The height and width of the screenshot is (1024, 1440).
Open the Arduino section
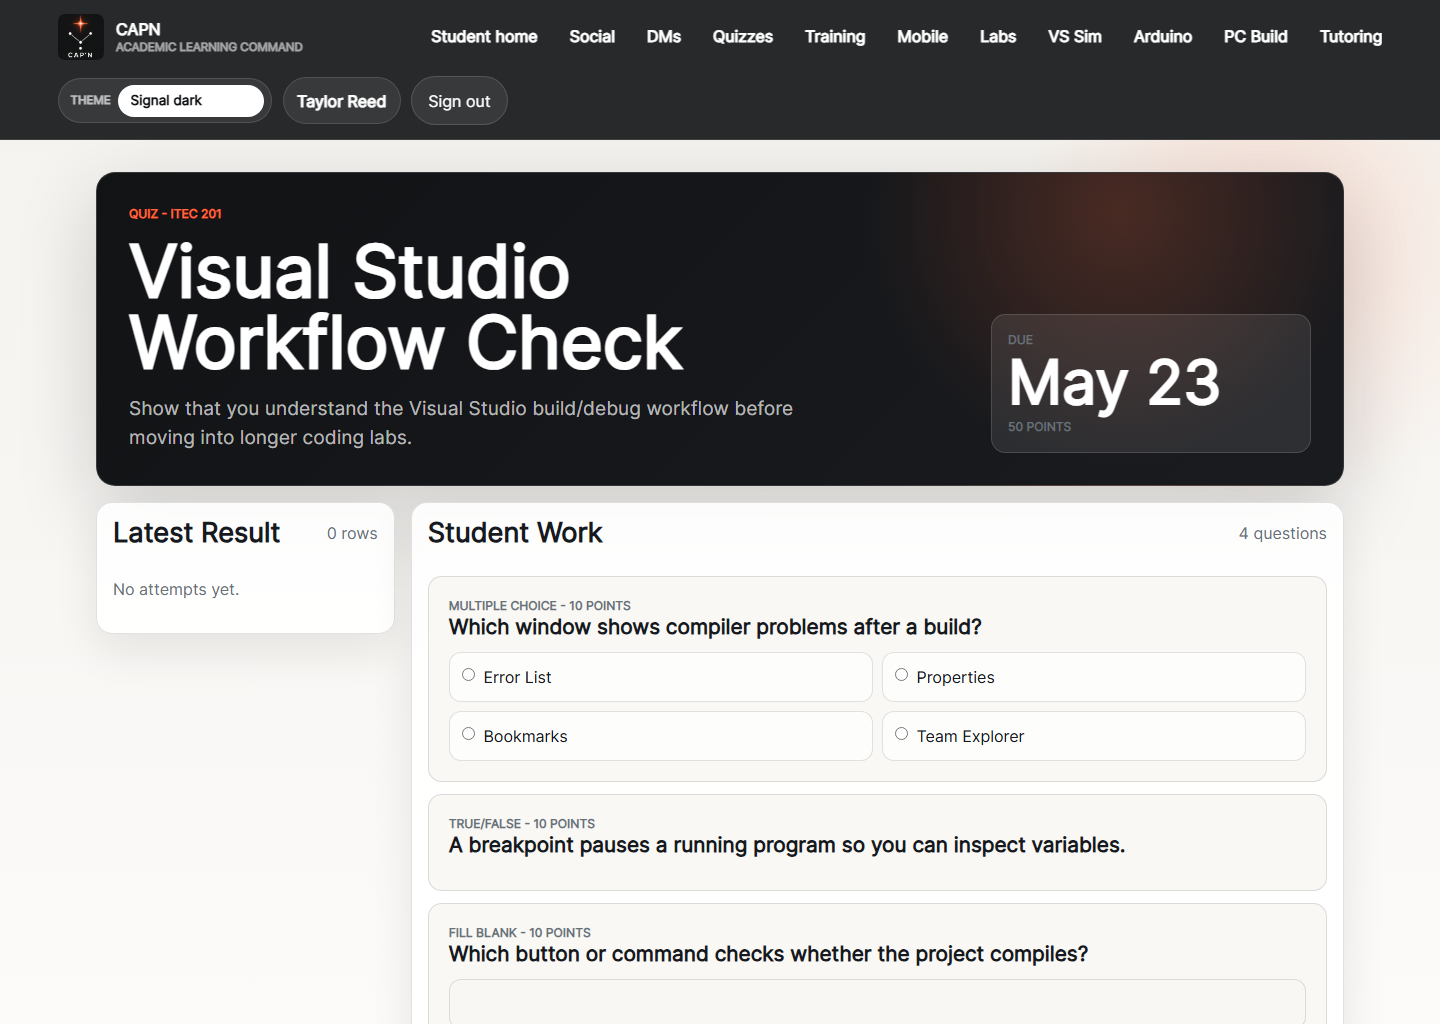pyautogui.click(x=1163, y=37)
